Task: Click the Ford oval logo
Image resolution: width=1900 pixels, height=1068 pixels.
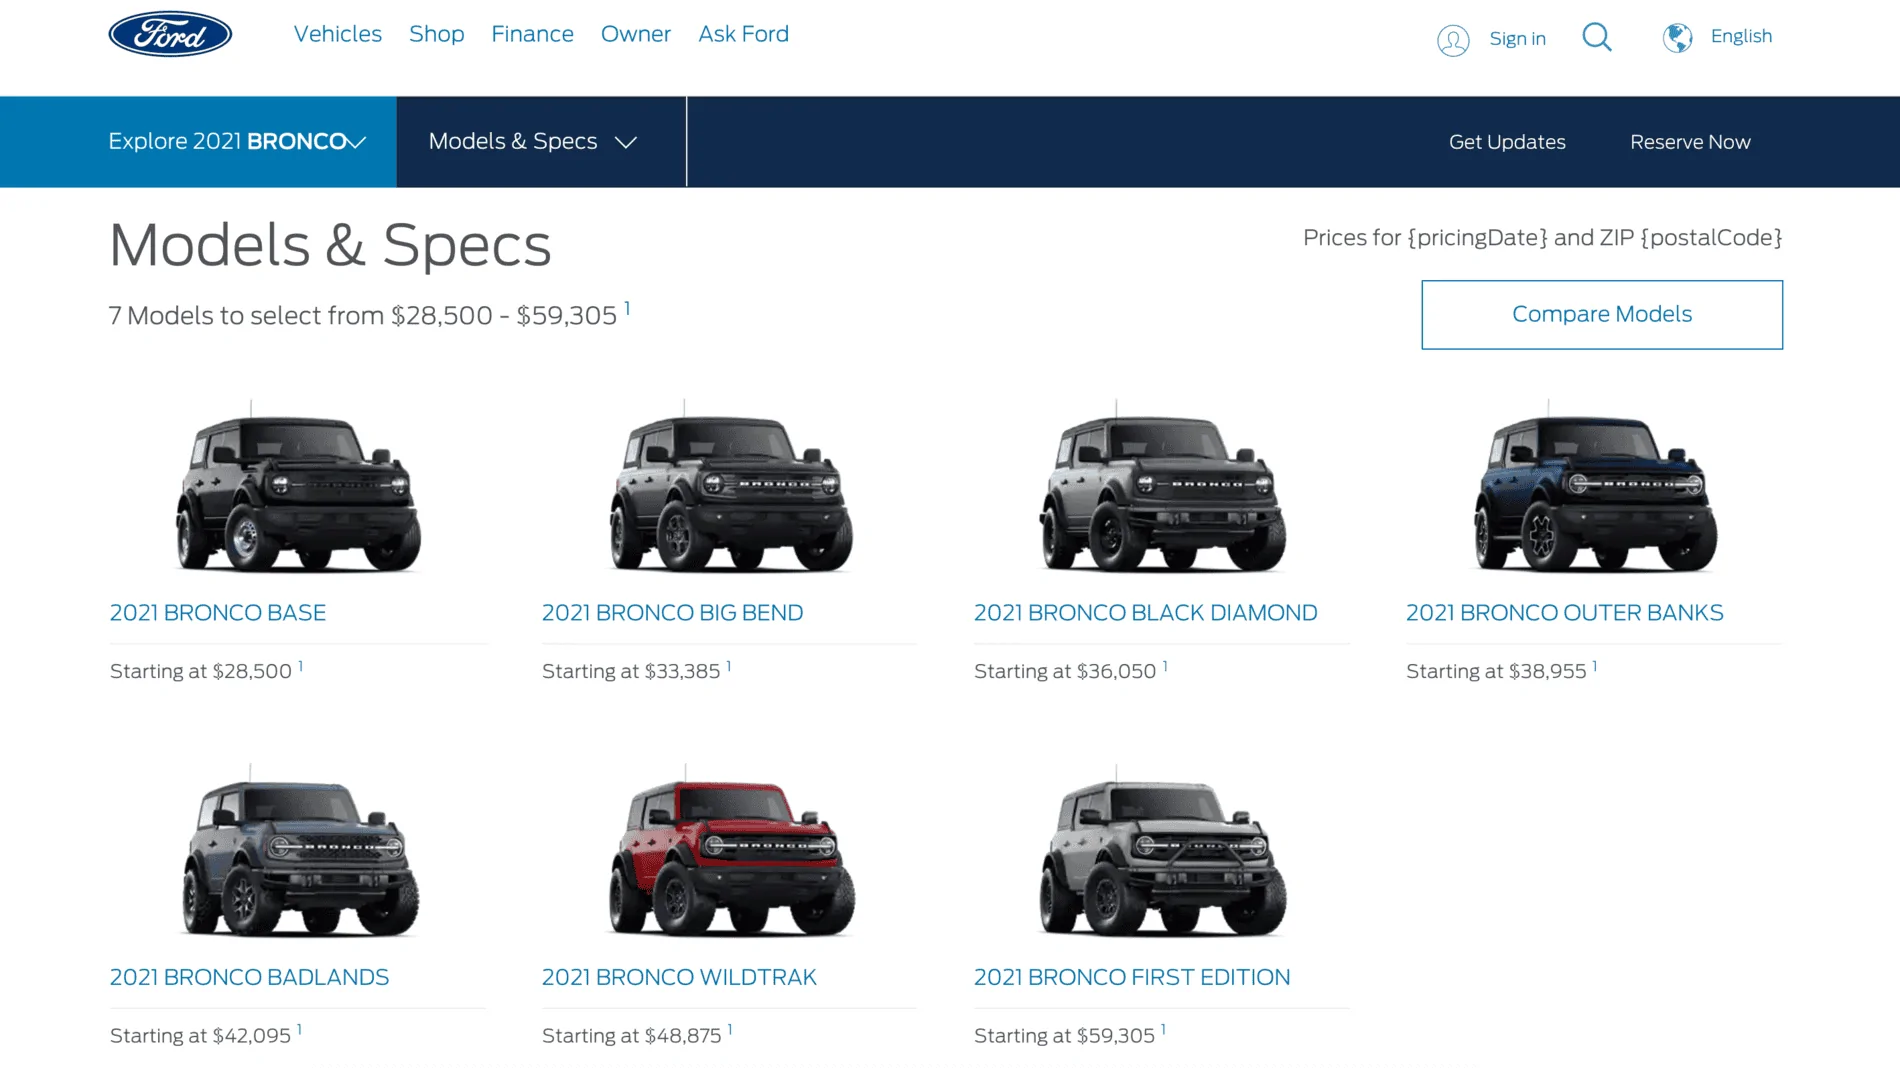Action: (170, 34)
